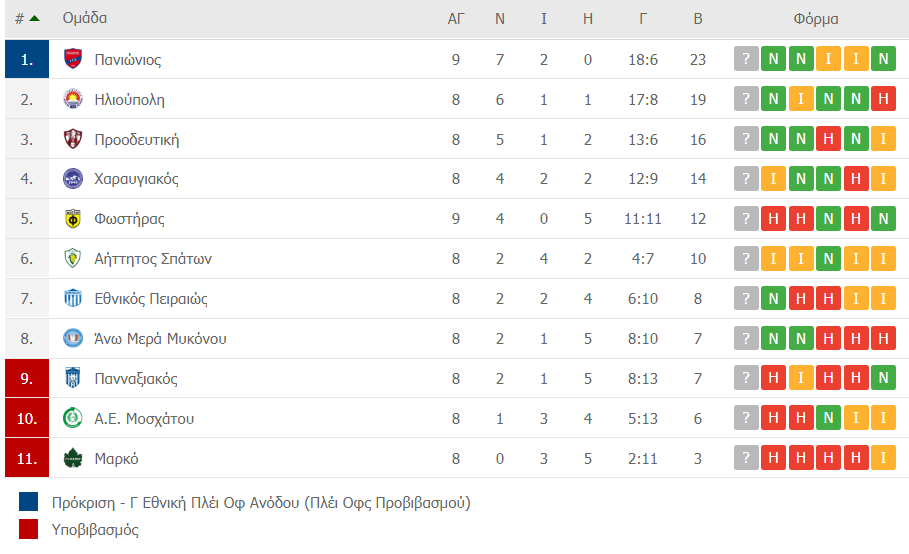Viewport: 909px width, 554px height.
Task: Click the red Υποβιβασμός legend swatch
Action: coord(28,529)
